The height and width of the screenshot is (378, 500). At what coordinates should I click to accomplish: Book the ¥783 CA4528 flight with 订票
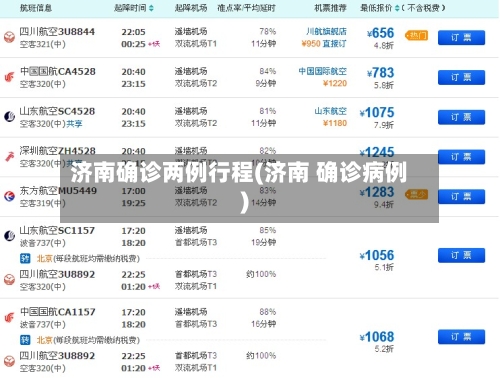tap(461, 77)
